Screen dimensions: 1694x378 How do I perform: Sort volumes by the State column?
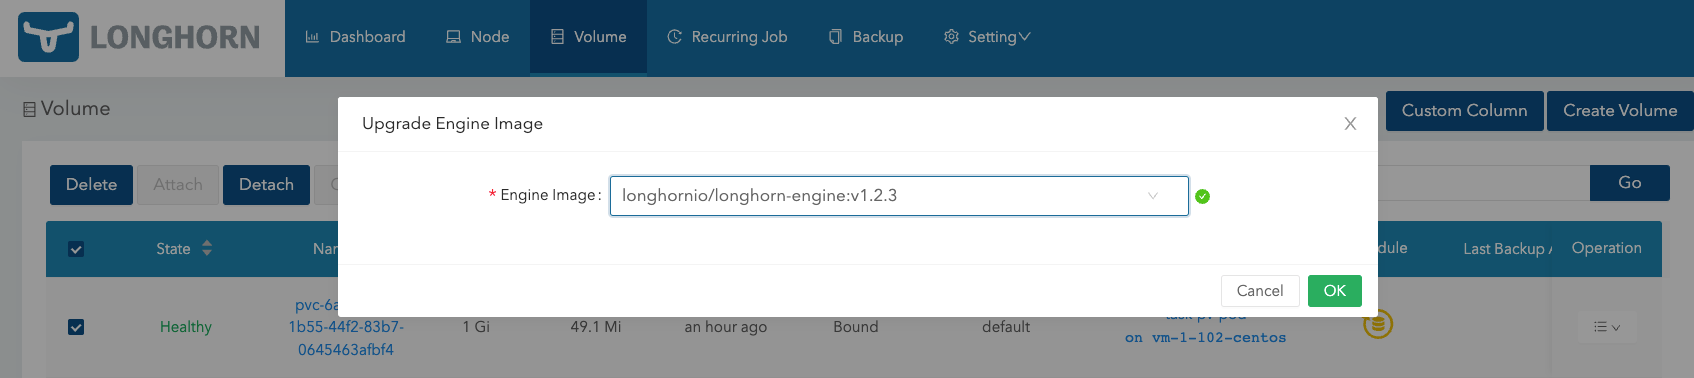point(207,248)
